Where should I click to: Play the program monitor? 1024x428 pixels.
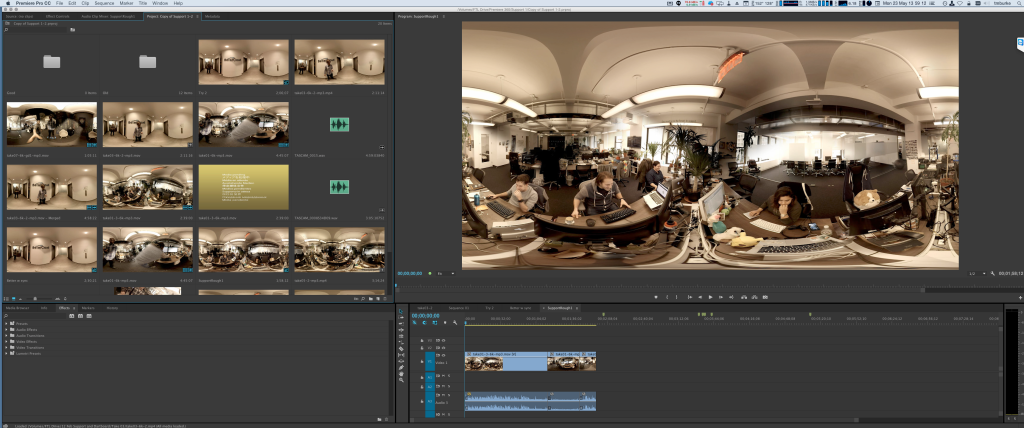click(711, 297)
